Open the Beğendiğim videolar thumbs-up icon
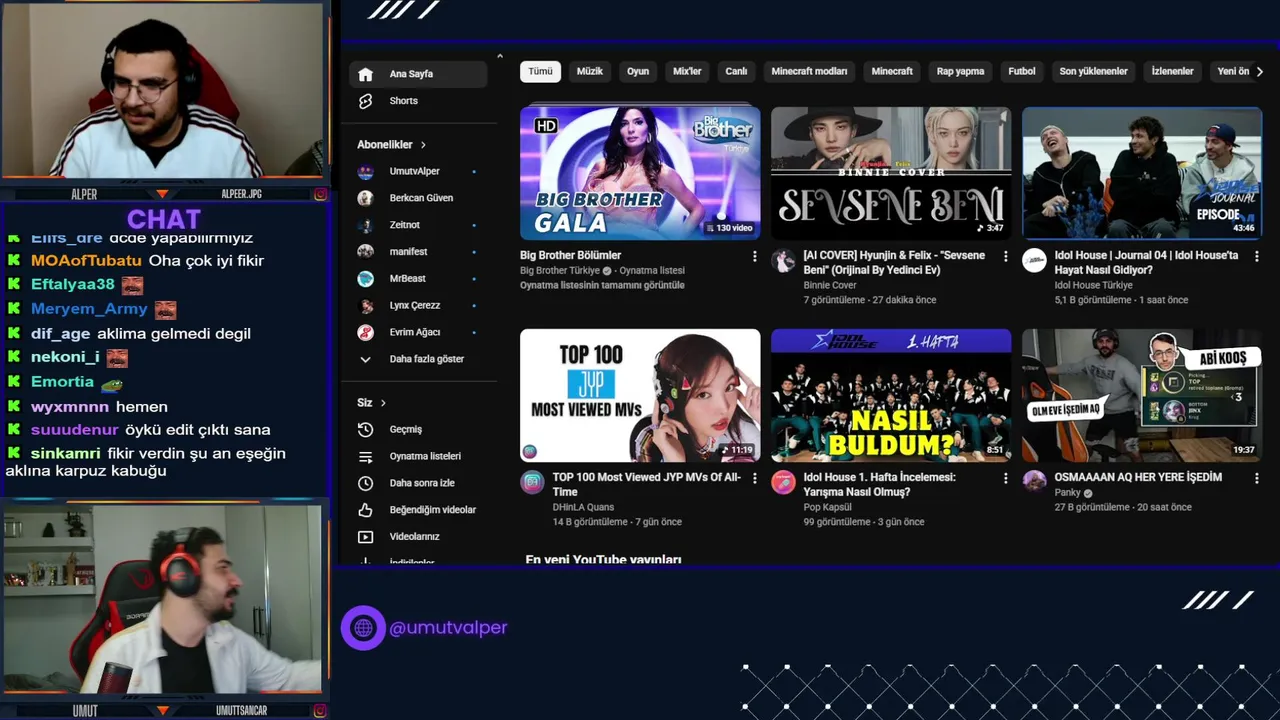1280x720 pixels. [366, 510]
